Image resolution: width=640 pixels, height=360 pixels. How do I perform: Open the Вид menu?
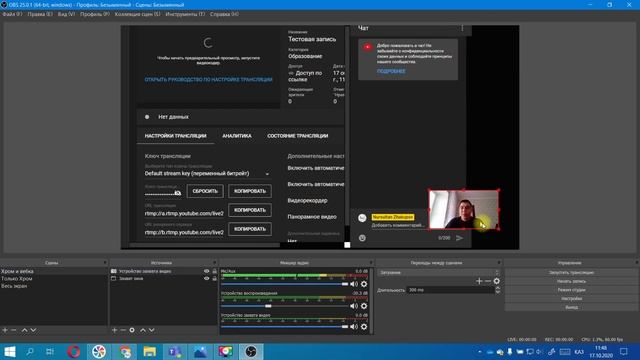click(66, 14)
